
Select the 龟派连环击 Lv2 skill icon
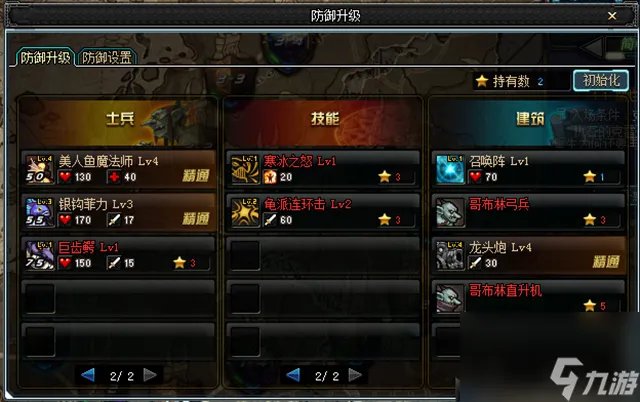pos(245,212)
